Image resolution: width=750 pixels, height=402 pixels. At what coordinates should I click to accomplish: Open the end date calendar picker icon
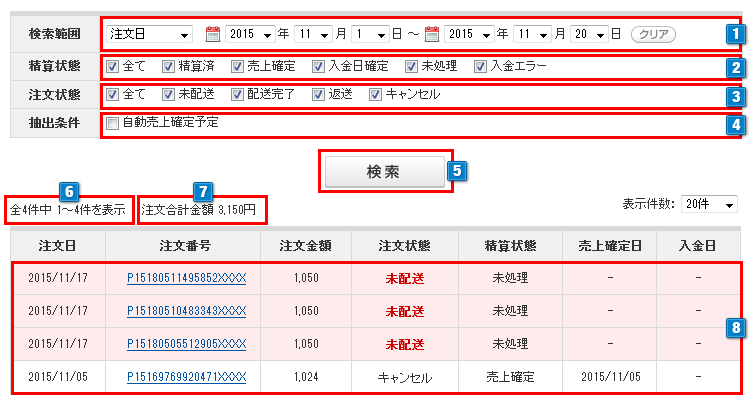pos(431,34)
